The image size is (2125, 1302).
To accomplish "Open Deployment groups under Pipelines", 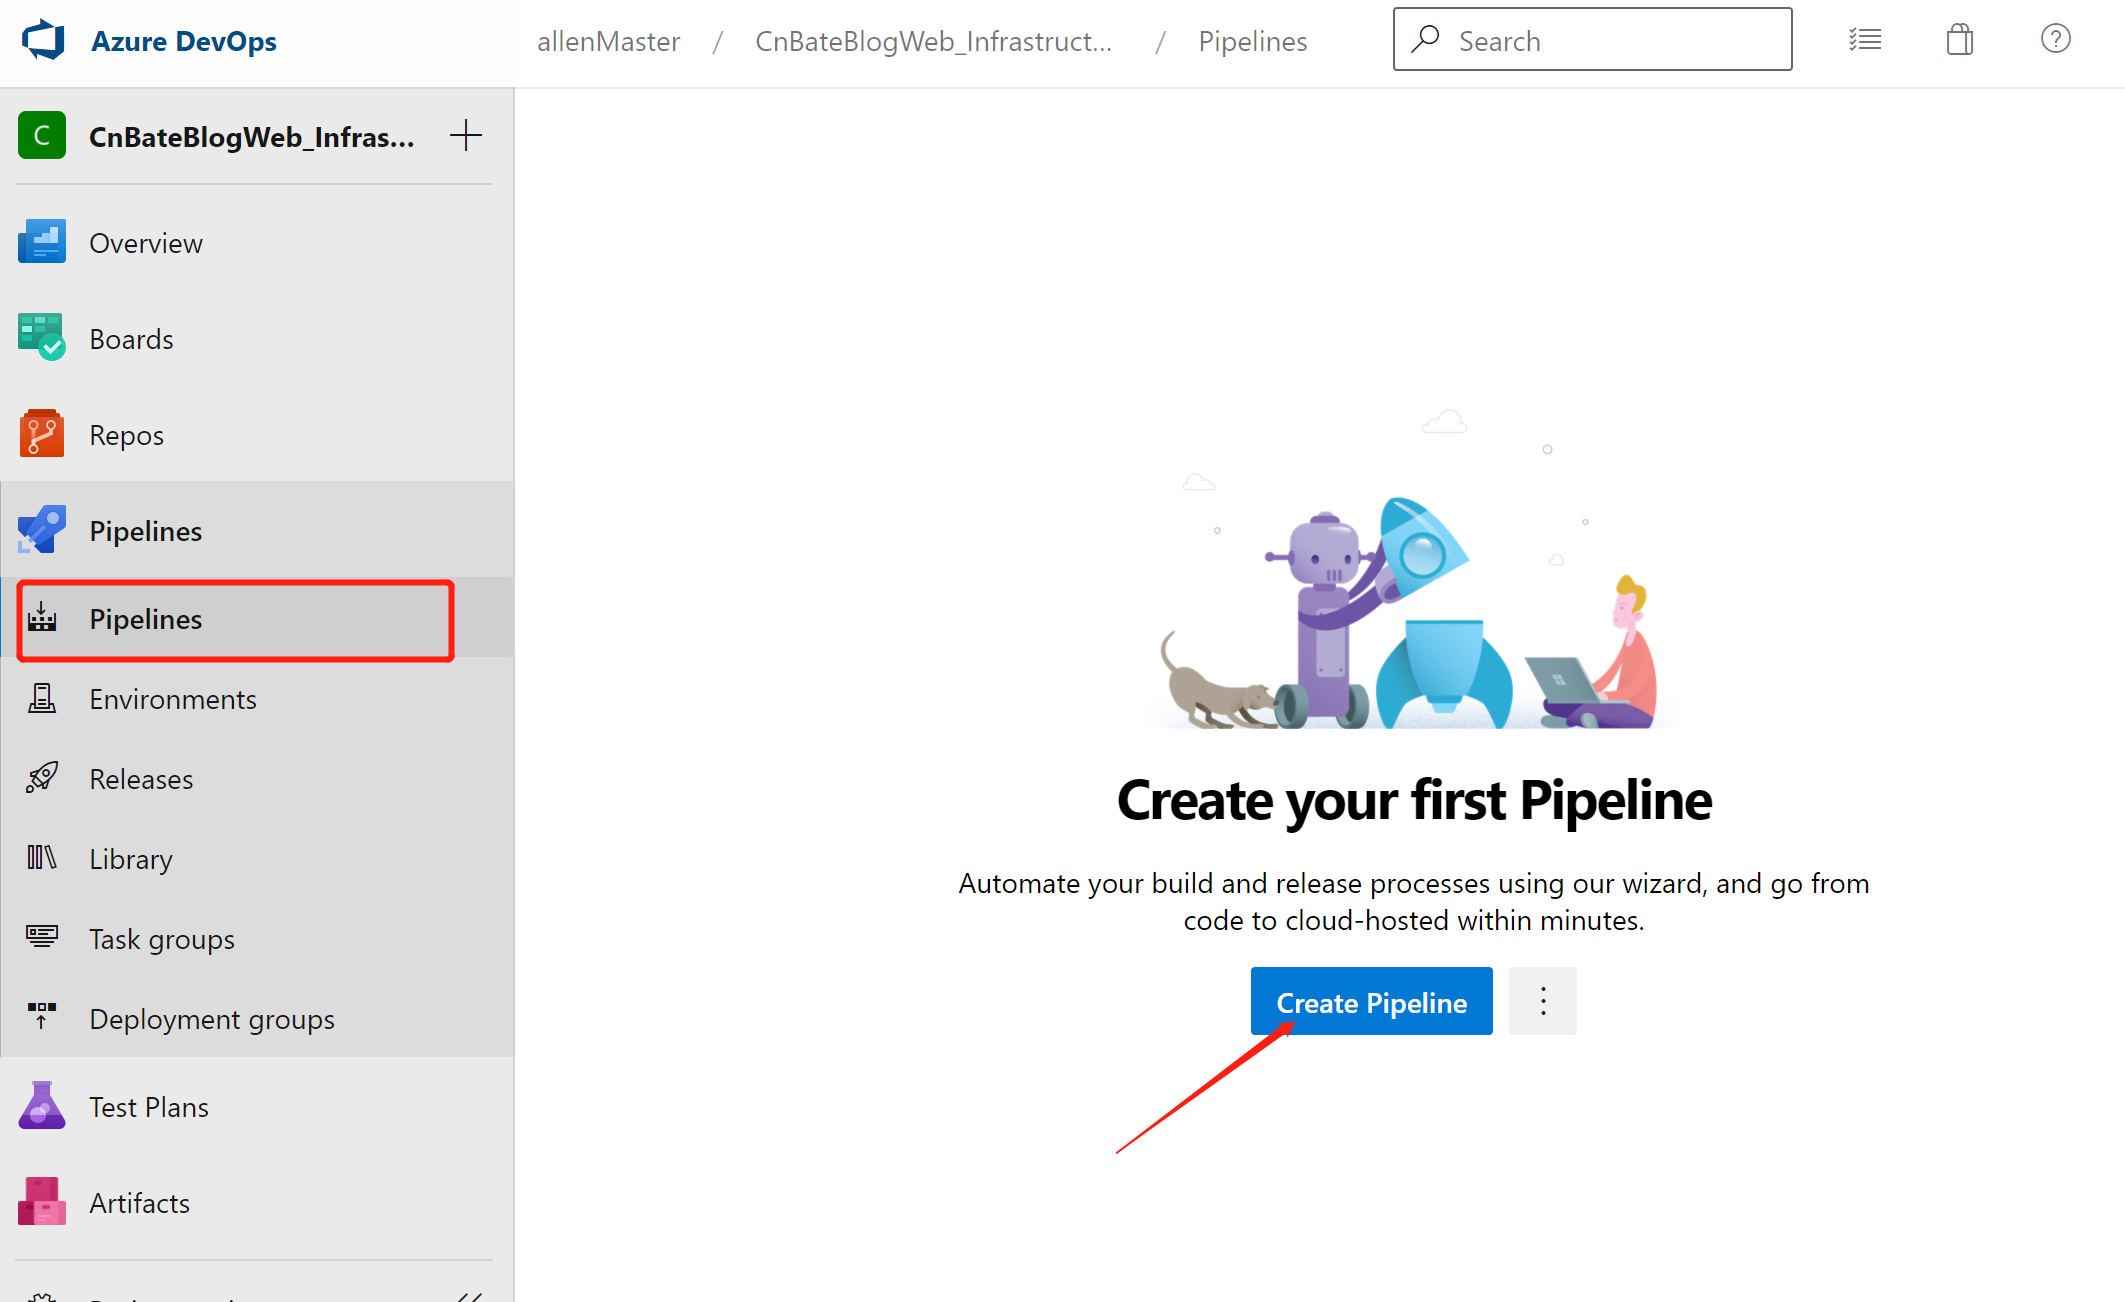I will click(257, 1019).
